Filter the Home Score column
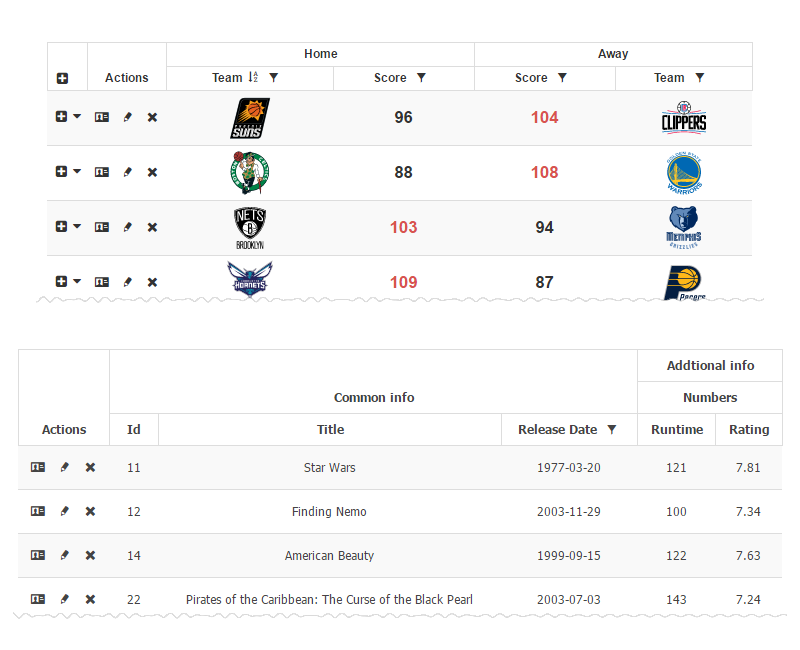Image resolution: width=800 pixels, height=650 pixels. tap(421, 78)
